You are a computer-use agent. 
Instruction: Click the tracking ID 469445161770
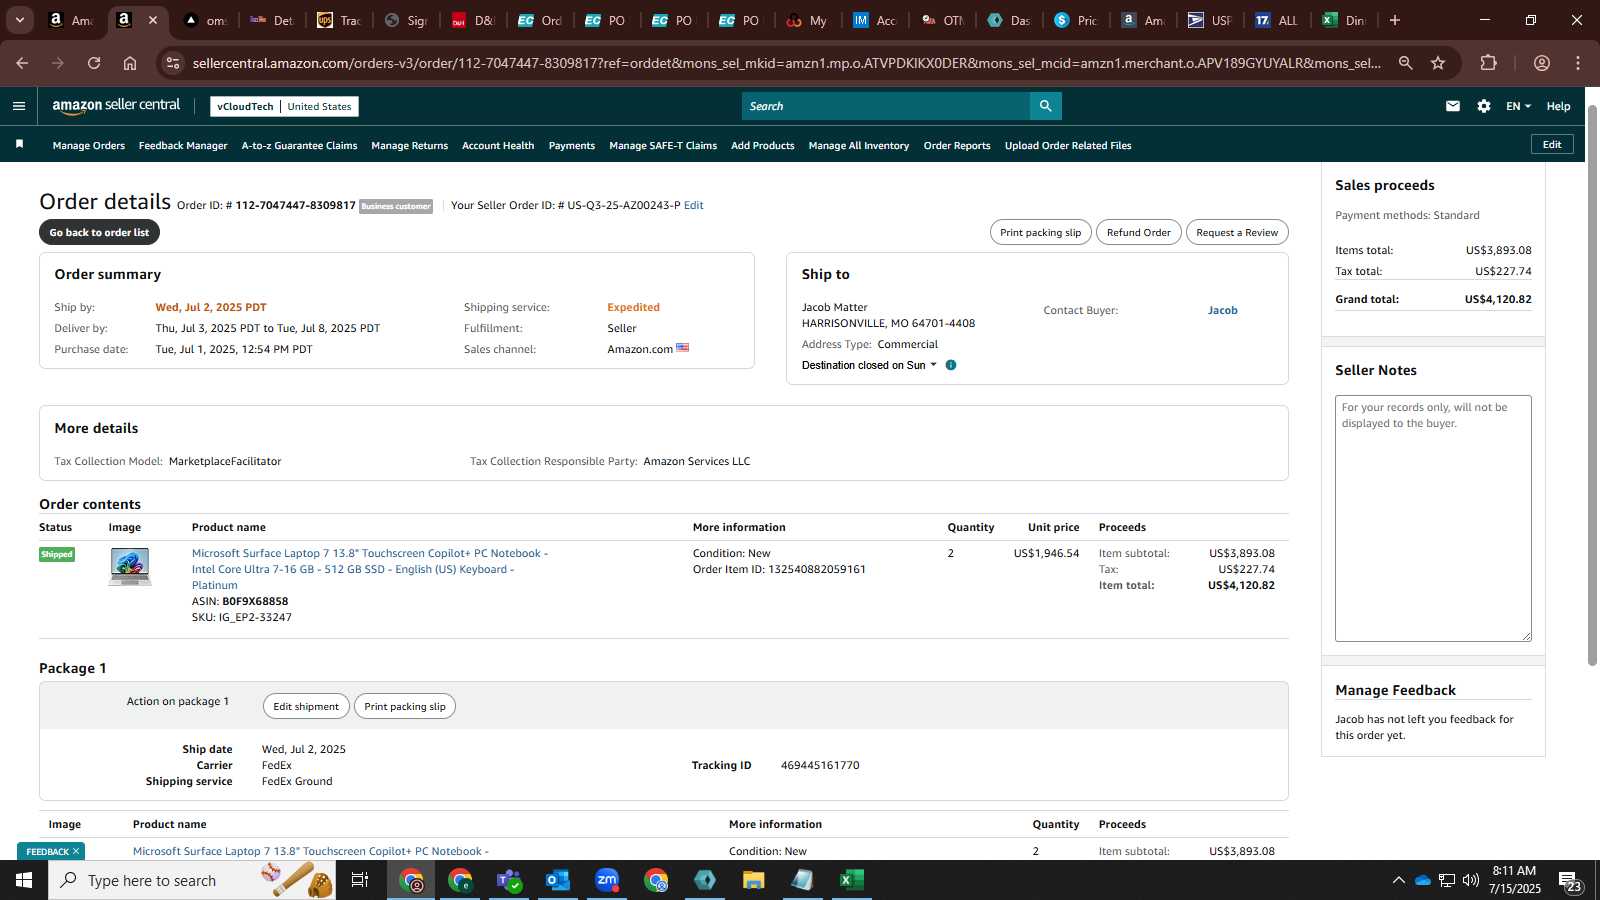820,765
